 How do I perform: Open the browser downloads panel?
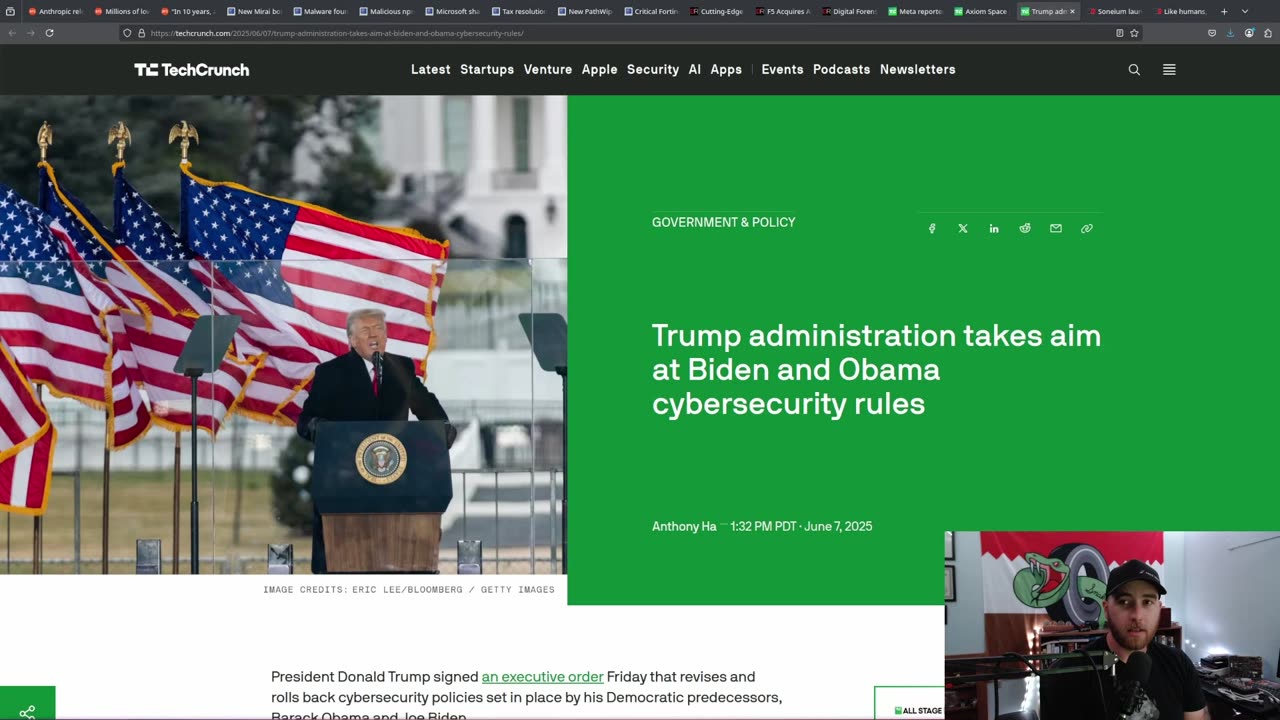coord(1230,33)
